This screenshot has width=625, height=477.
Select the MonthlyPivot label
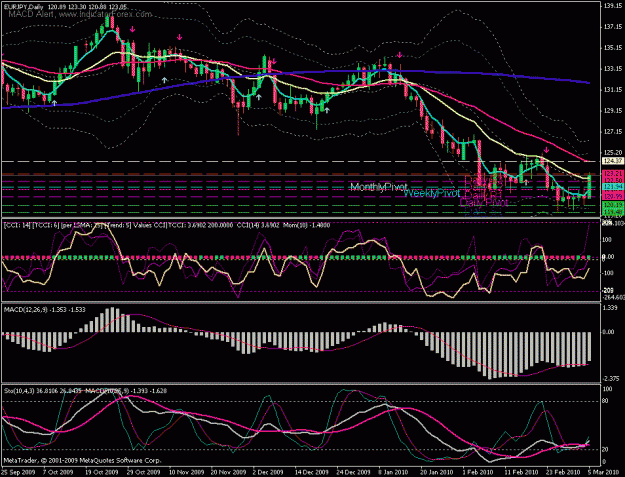(379, 187)
